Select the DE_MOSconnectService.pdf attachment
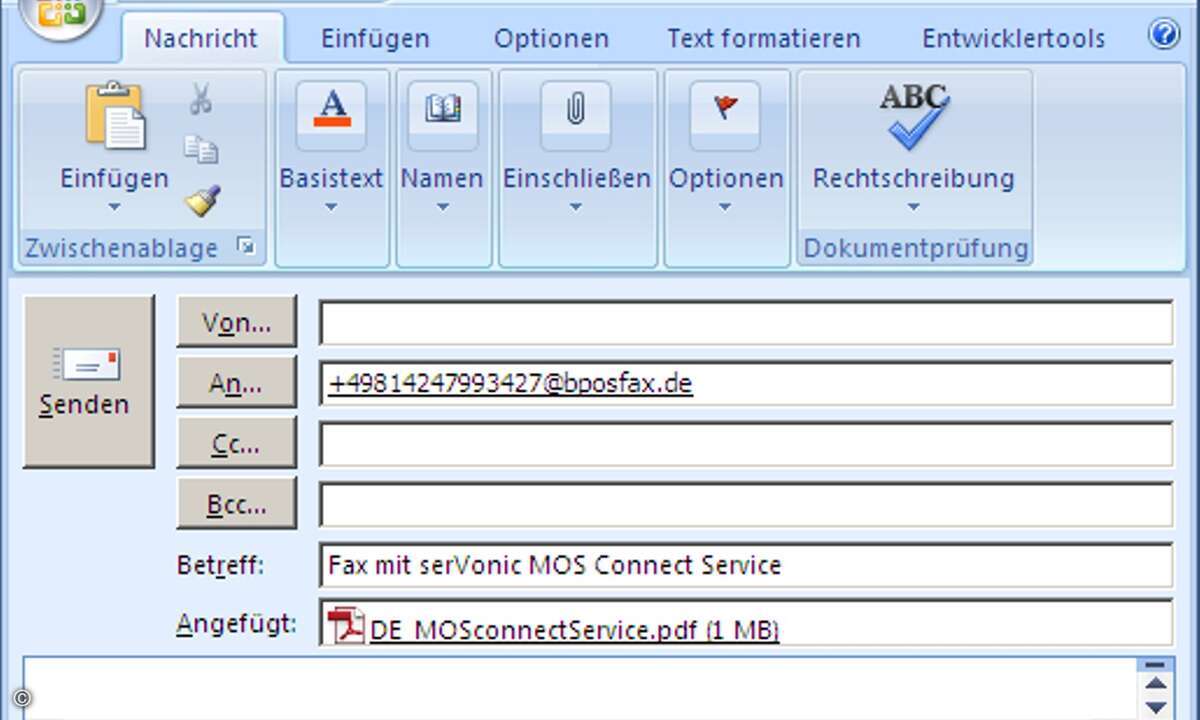Image resolution: width=1200 pixels, height=720 pixels. pos(574,630)
